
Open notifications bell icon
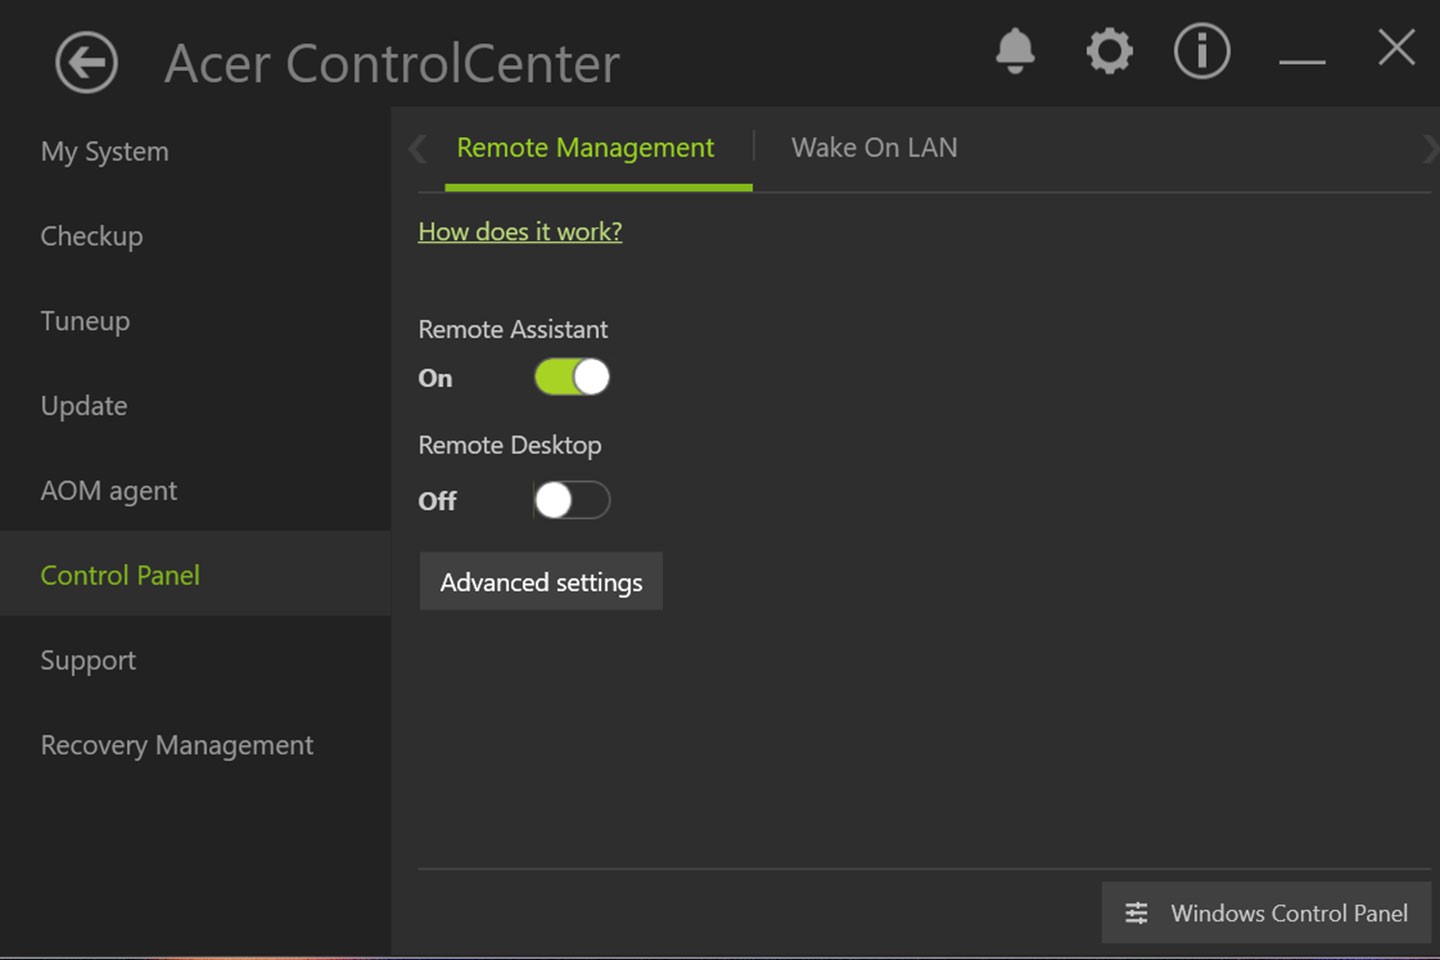click(x=1015, y=51)
